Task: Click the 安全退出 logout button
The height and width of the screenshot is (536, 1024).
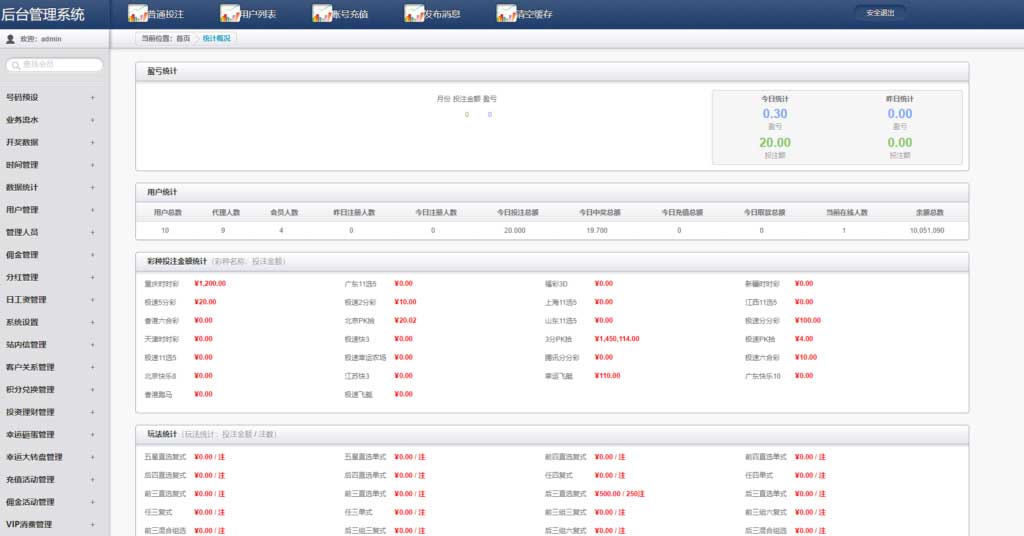Action: (x=880, y=13)
